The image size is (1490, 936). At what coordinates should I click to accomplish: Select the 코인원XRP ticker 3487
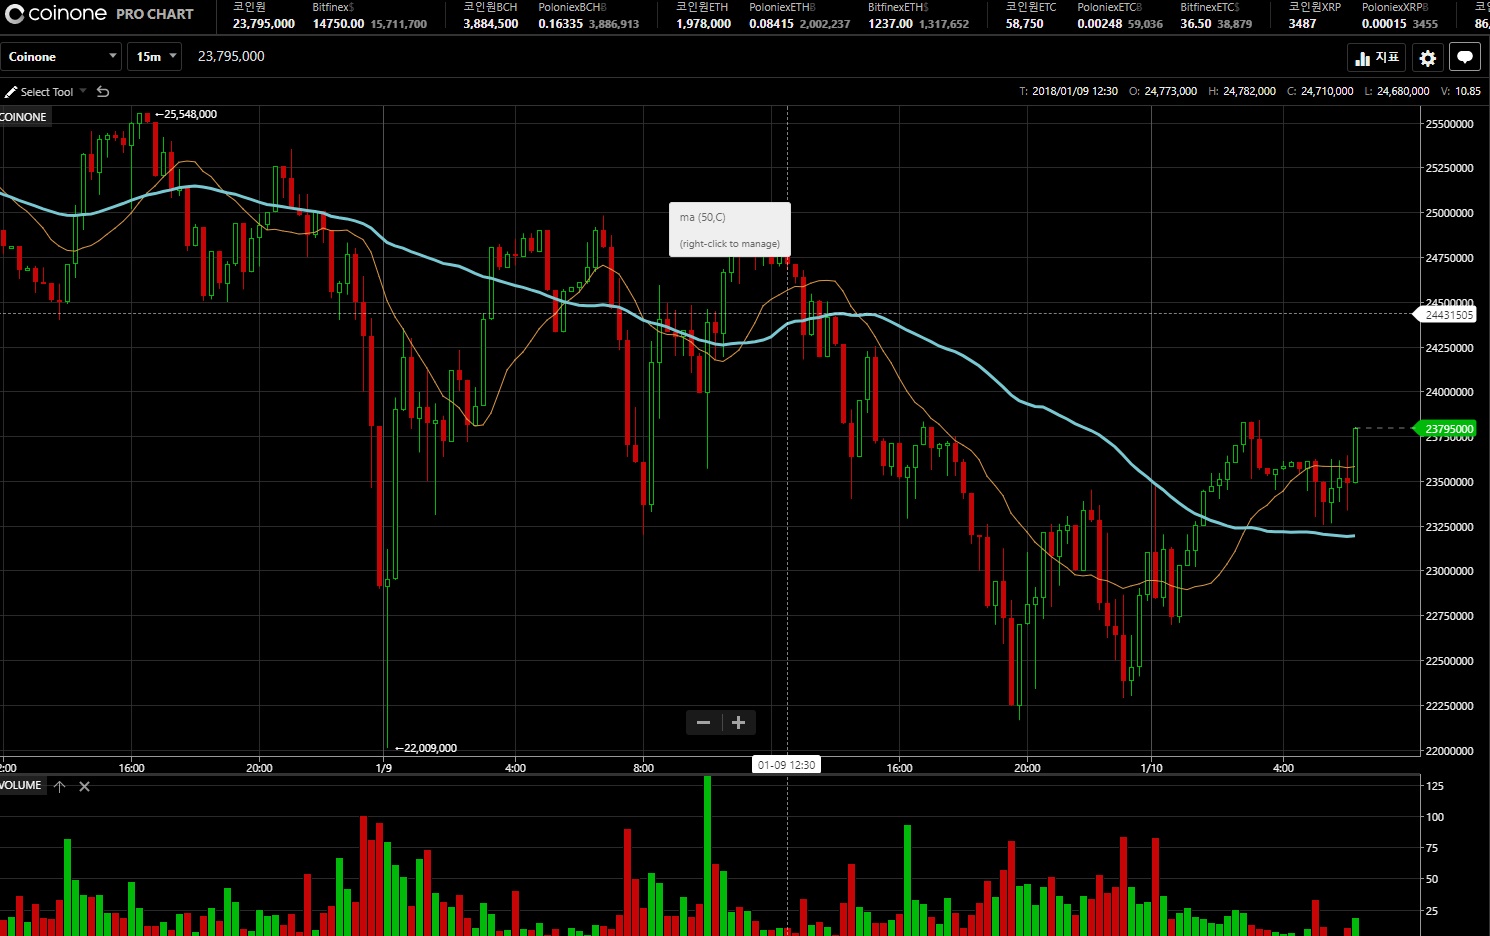pos(1314,16)
